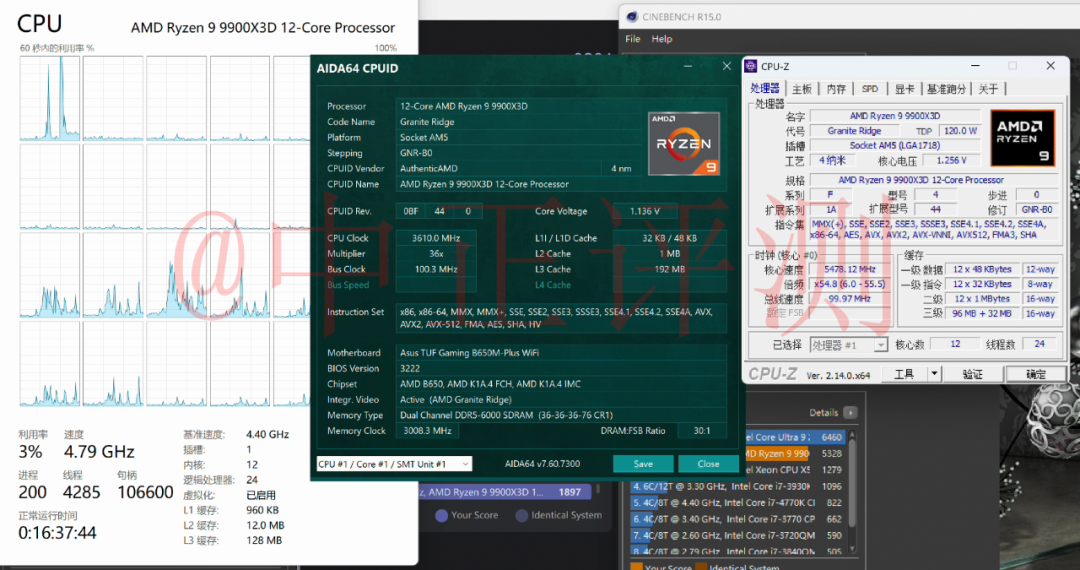Click the Core Voltage value 1.136 V
Image resolution: width=1080 pixels, height=570 pixels.
[645, 211]
